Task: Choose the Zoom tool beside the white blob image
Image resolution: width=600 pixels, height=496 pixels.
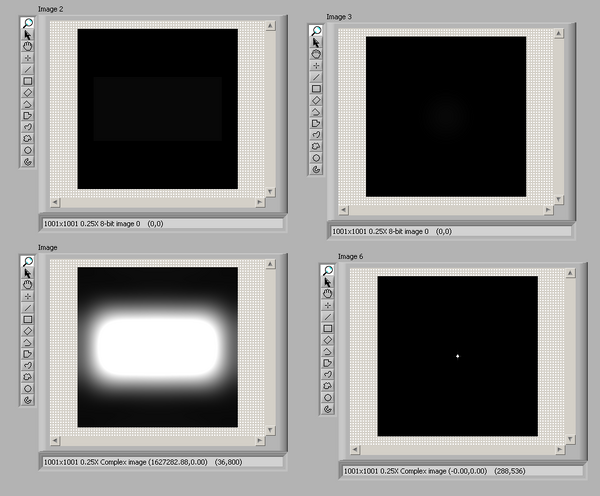Action: coord(28,262)
